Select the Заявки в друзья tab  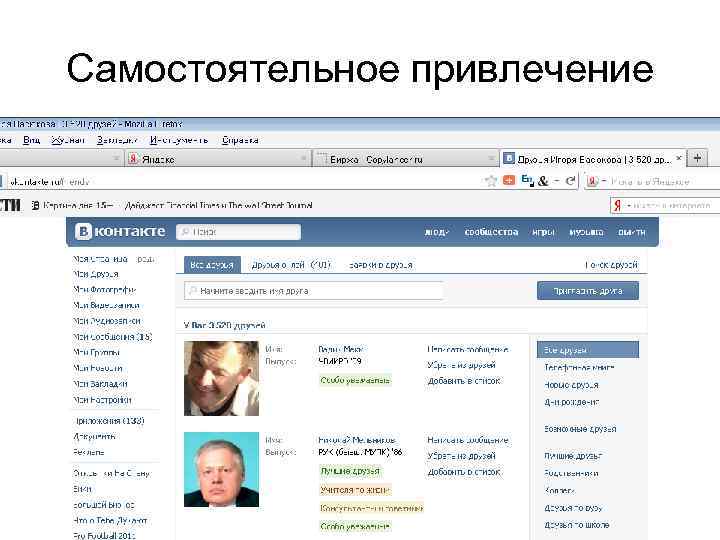(381, 265)
